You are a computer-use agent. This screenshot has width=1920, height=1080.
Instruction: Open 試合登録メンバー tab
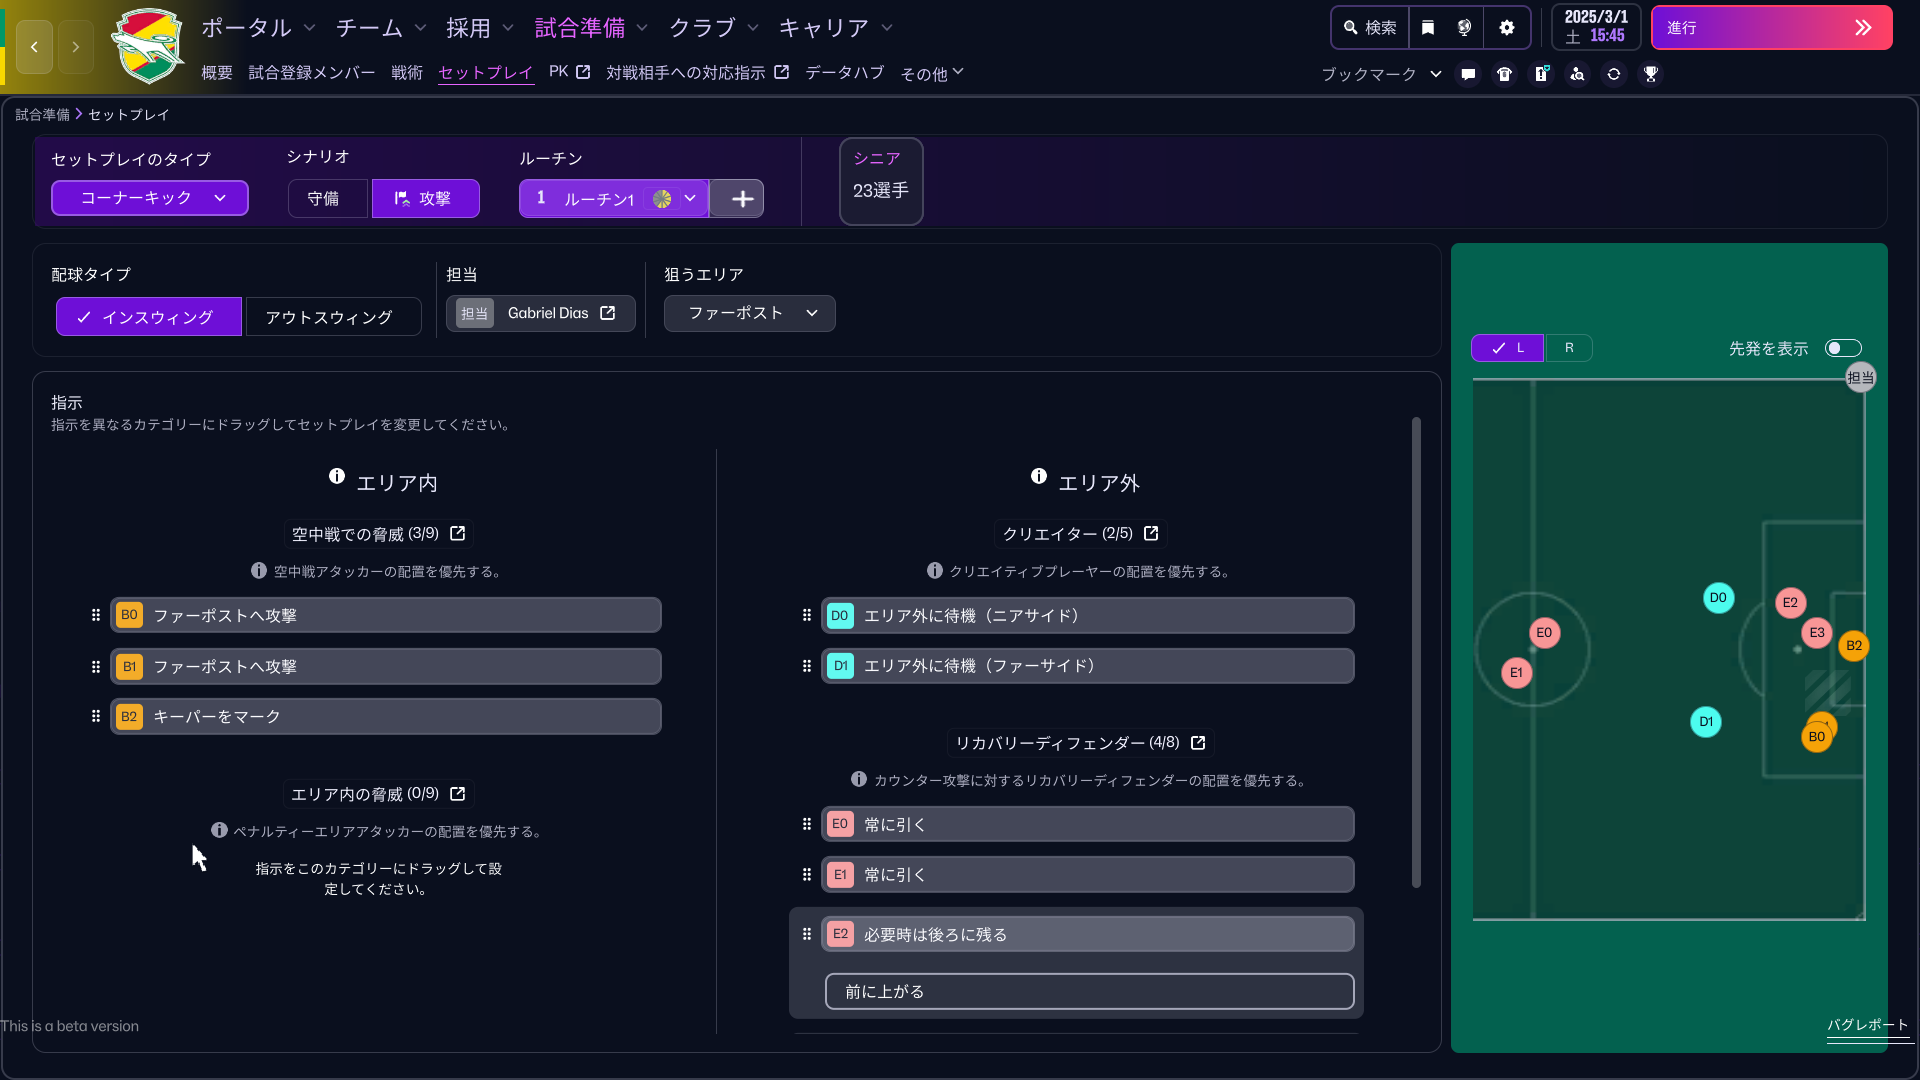(312, 73)
